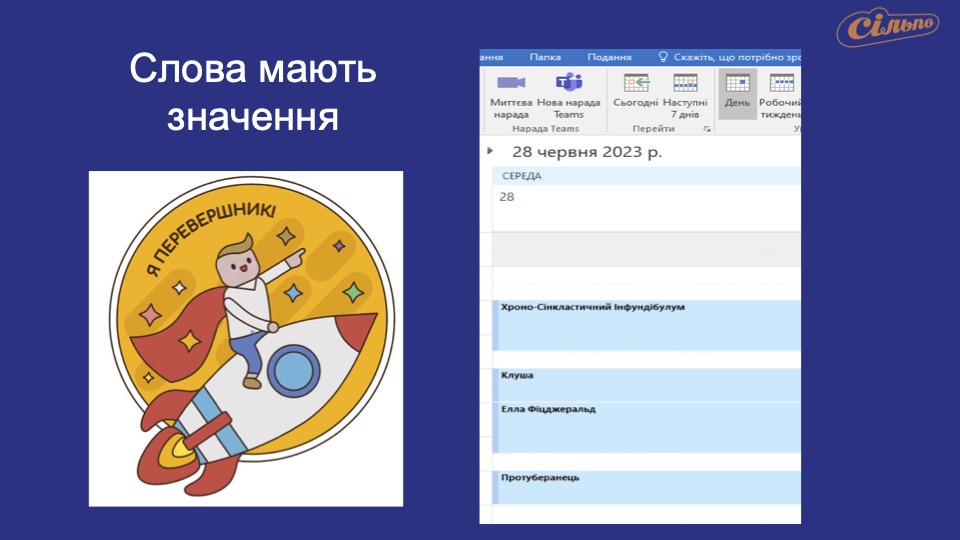Click the 28 червня 2023 р. date heading
960x540 pixels.
pyautogui.click(x=587, y=152)
